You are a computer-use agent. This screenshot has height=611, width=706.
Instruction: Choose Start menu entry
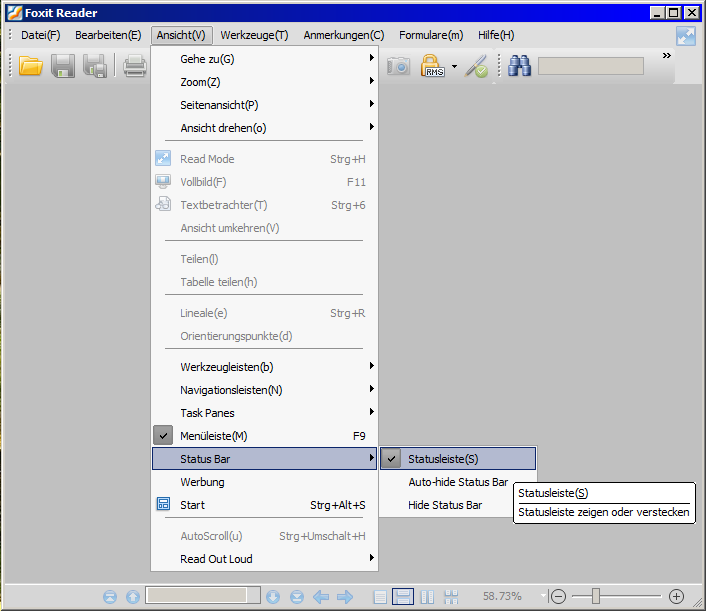coord(264,505)
